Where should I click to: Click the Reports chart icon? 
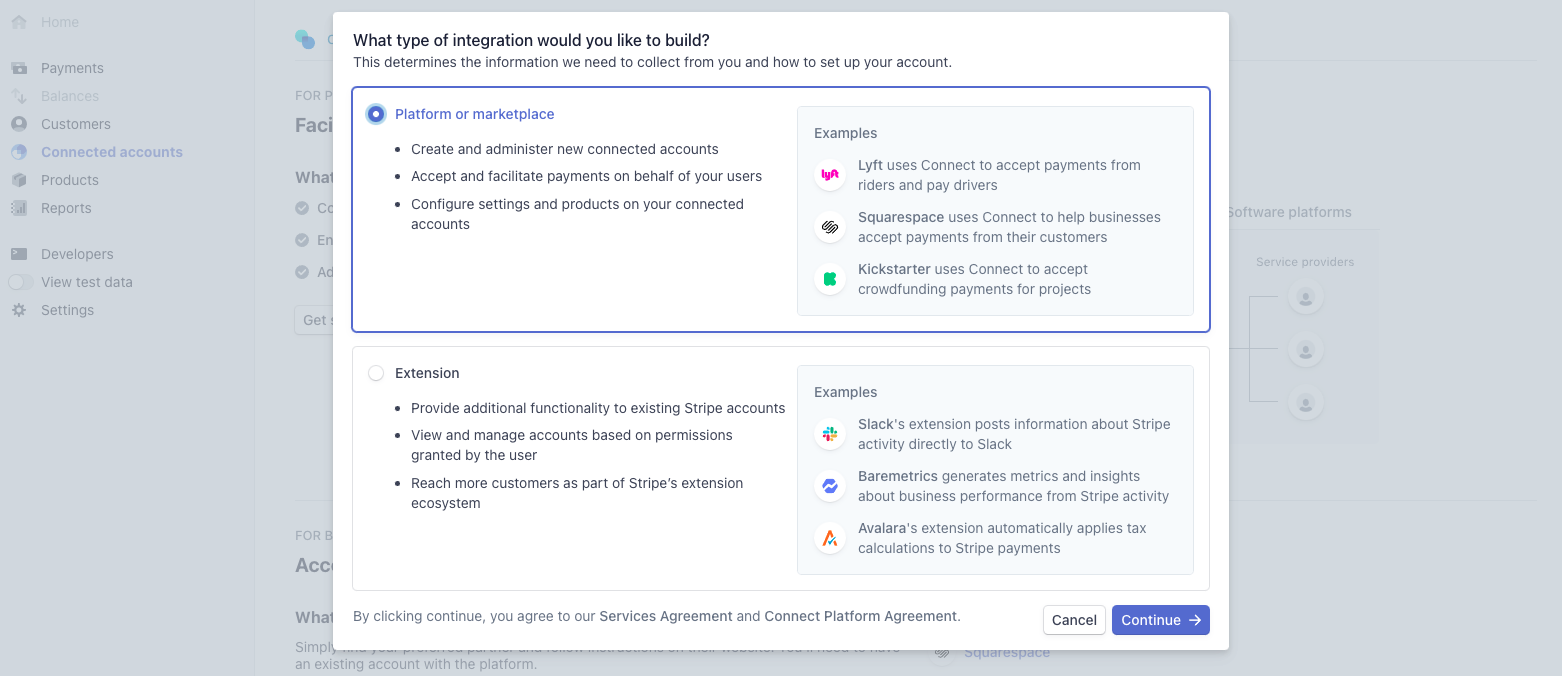(19, 208)
